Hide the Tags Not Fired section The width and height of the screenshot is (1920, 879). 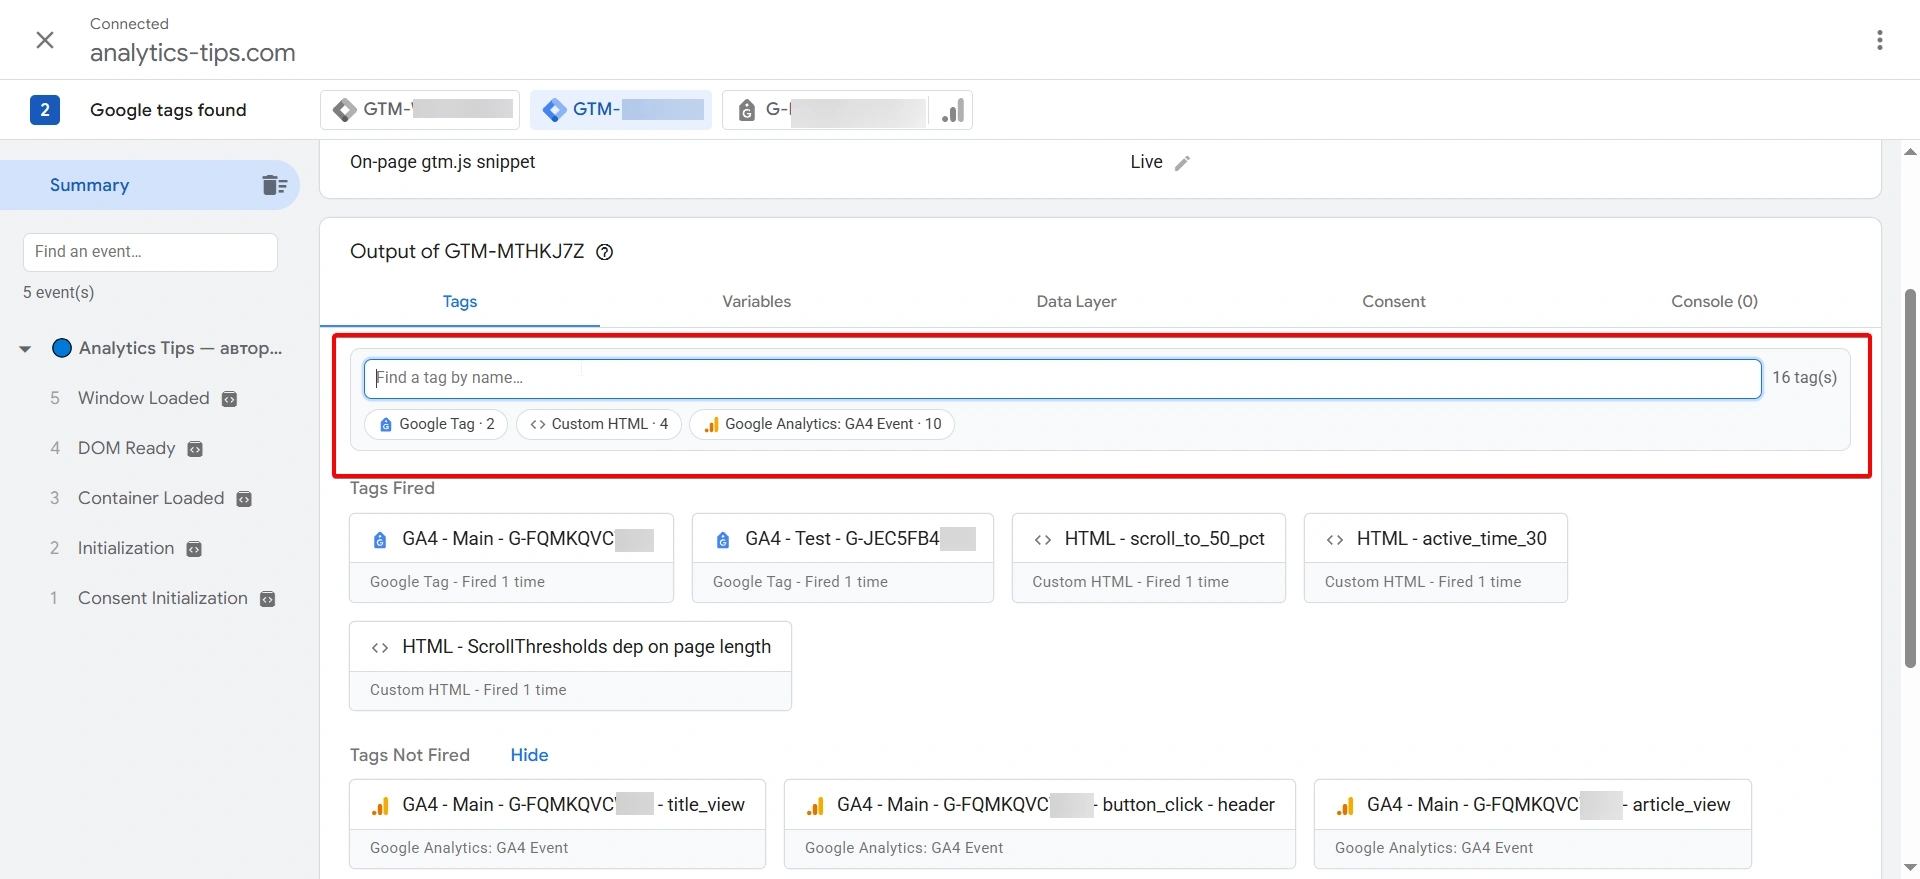529,755
